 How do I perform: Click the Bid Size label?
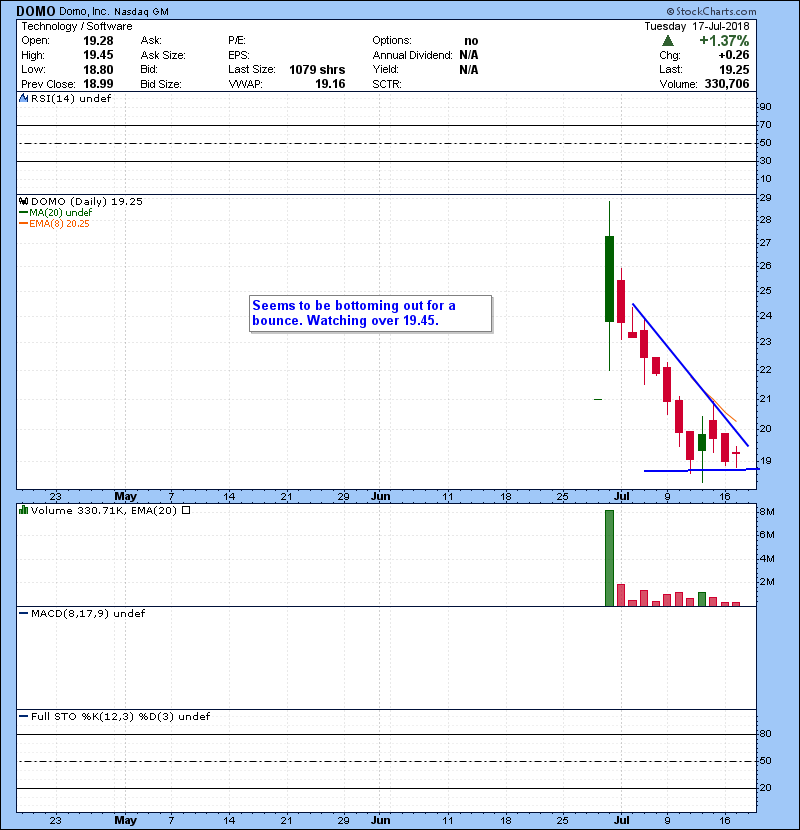[161, 84]
